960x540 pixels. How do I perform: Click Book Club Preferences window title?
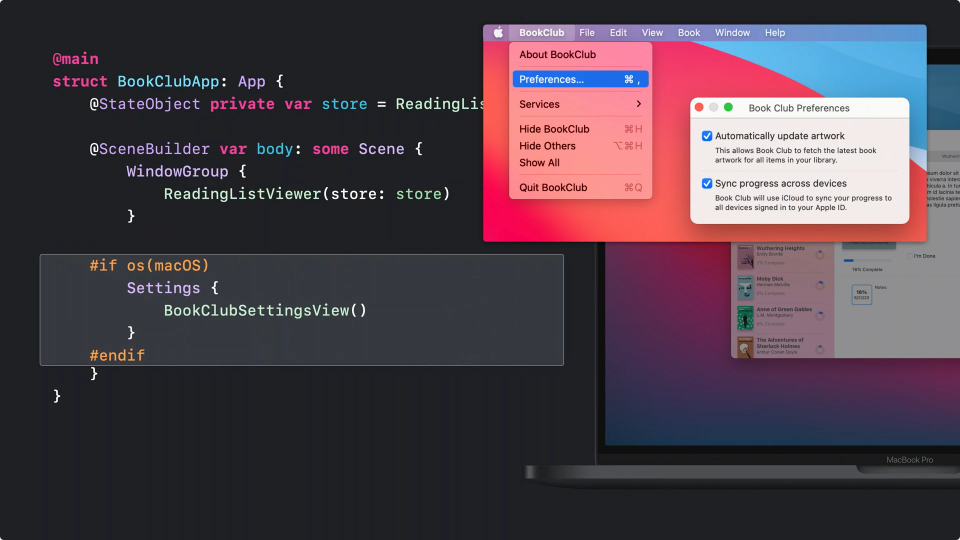tap(799, 108)
